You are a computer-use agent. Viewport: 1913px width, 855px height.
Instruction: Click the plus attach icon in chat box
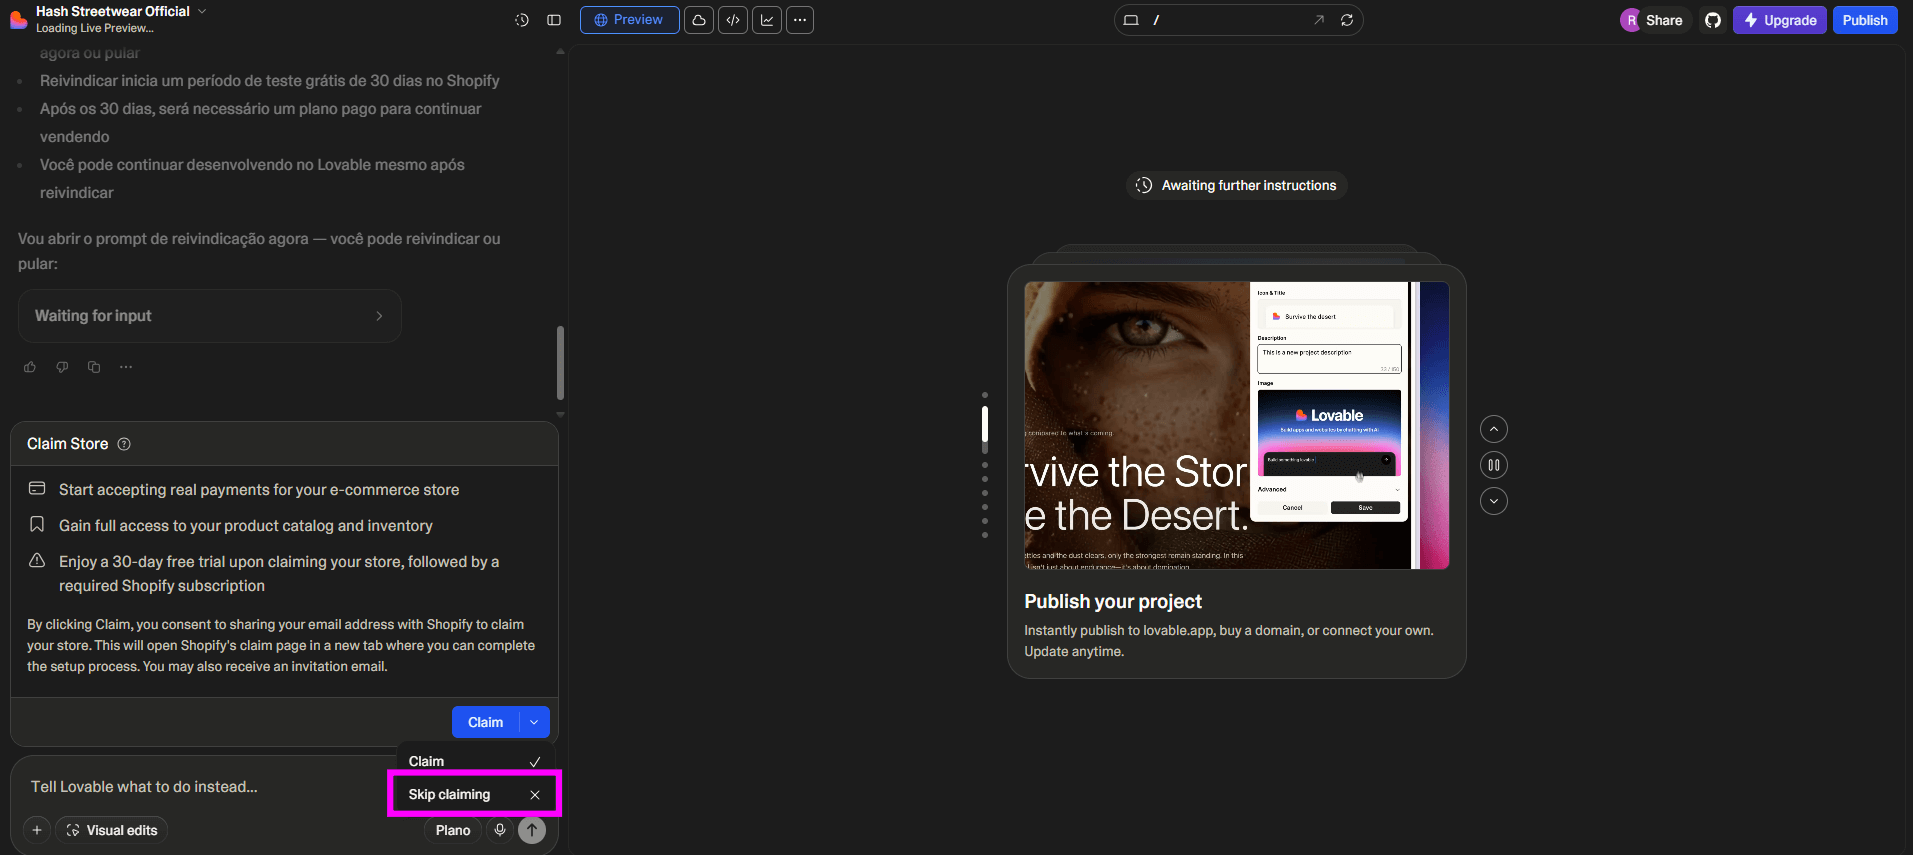pyautogui.click(x=37, y=830)
